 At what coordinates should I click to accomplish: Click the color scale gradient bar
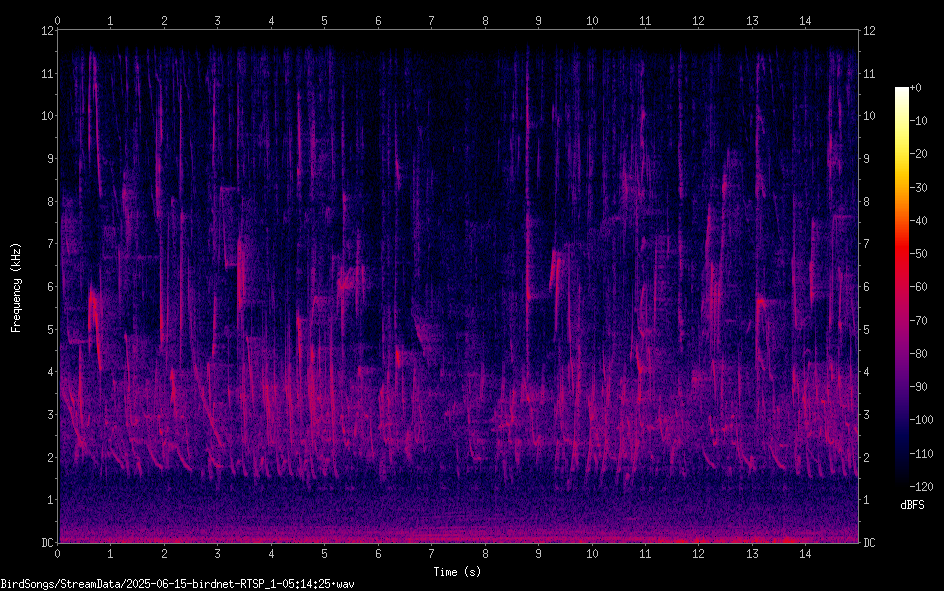point(901,286)
